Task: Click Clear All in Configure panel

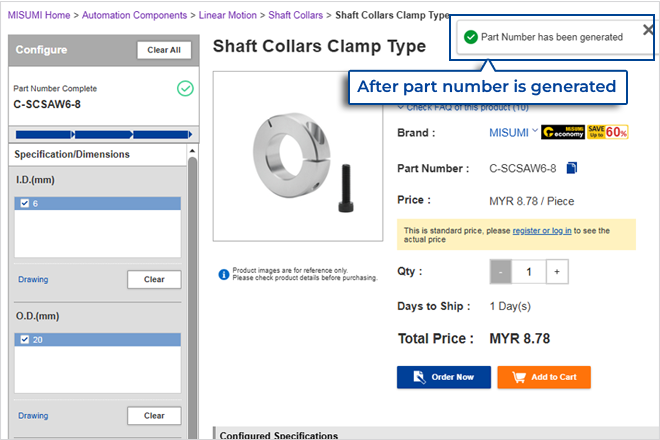Action: click(164, 50)
